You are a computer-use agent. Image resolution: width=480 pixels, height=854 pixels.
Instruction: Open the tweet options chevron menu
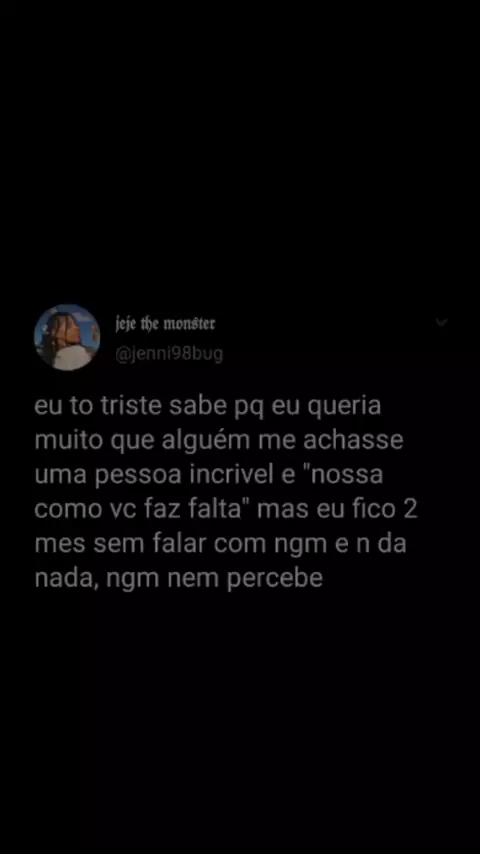coord(441,323)
